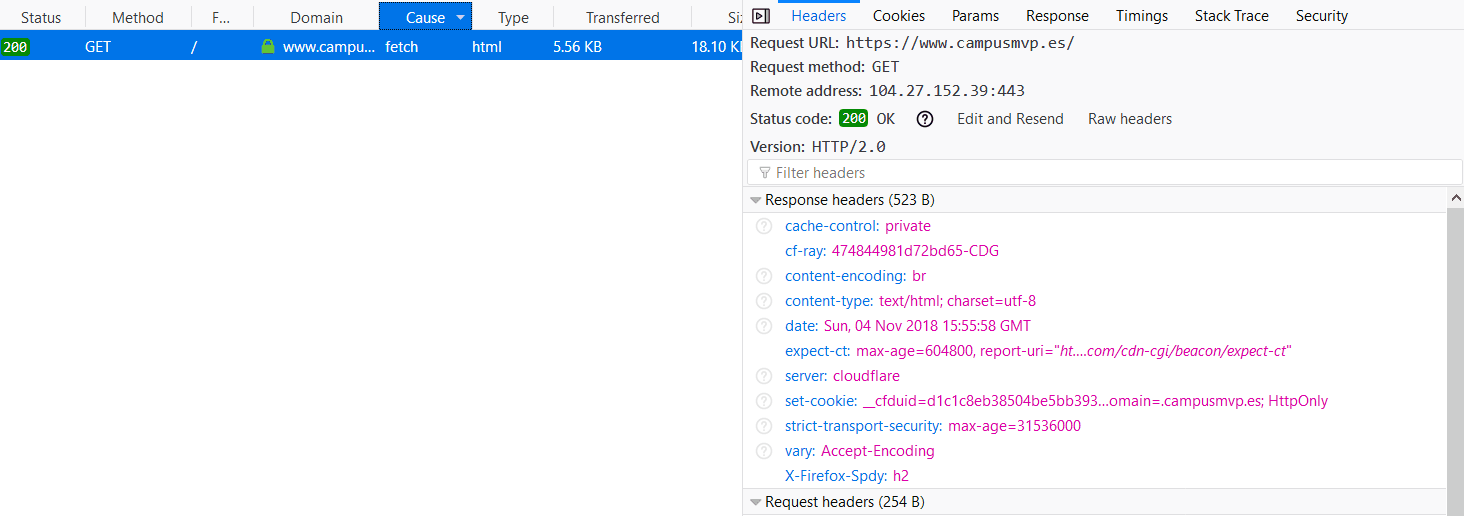This screenshot has height=516, width=1464.
Task: Click the green lock security icon
Action: click(267, 46)
